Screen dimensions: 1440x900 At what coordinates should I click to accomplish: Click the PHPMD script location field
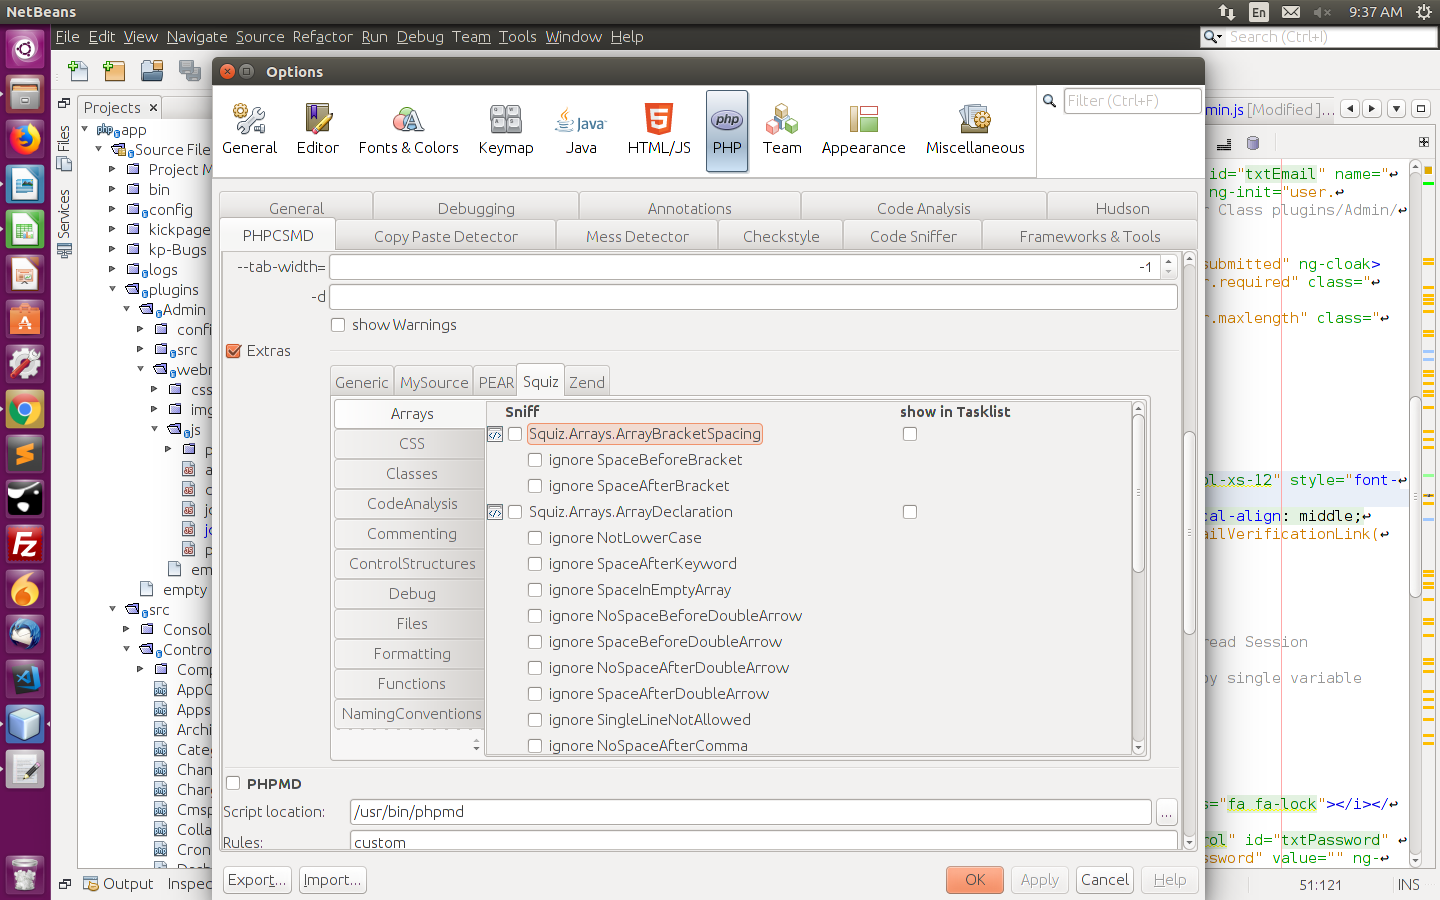[751, 812]
